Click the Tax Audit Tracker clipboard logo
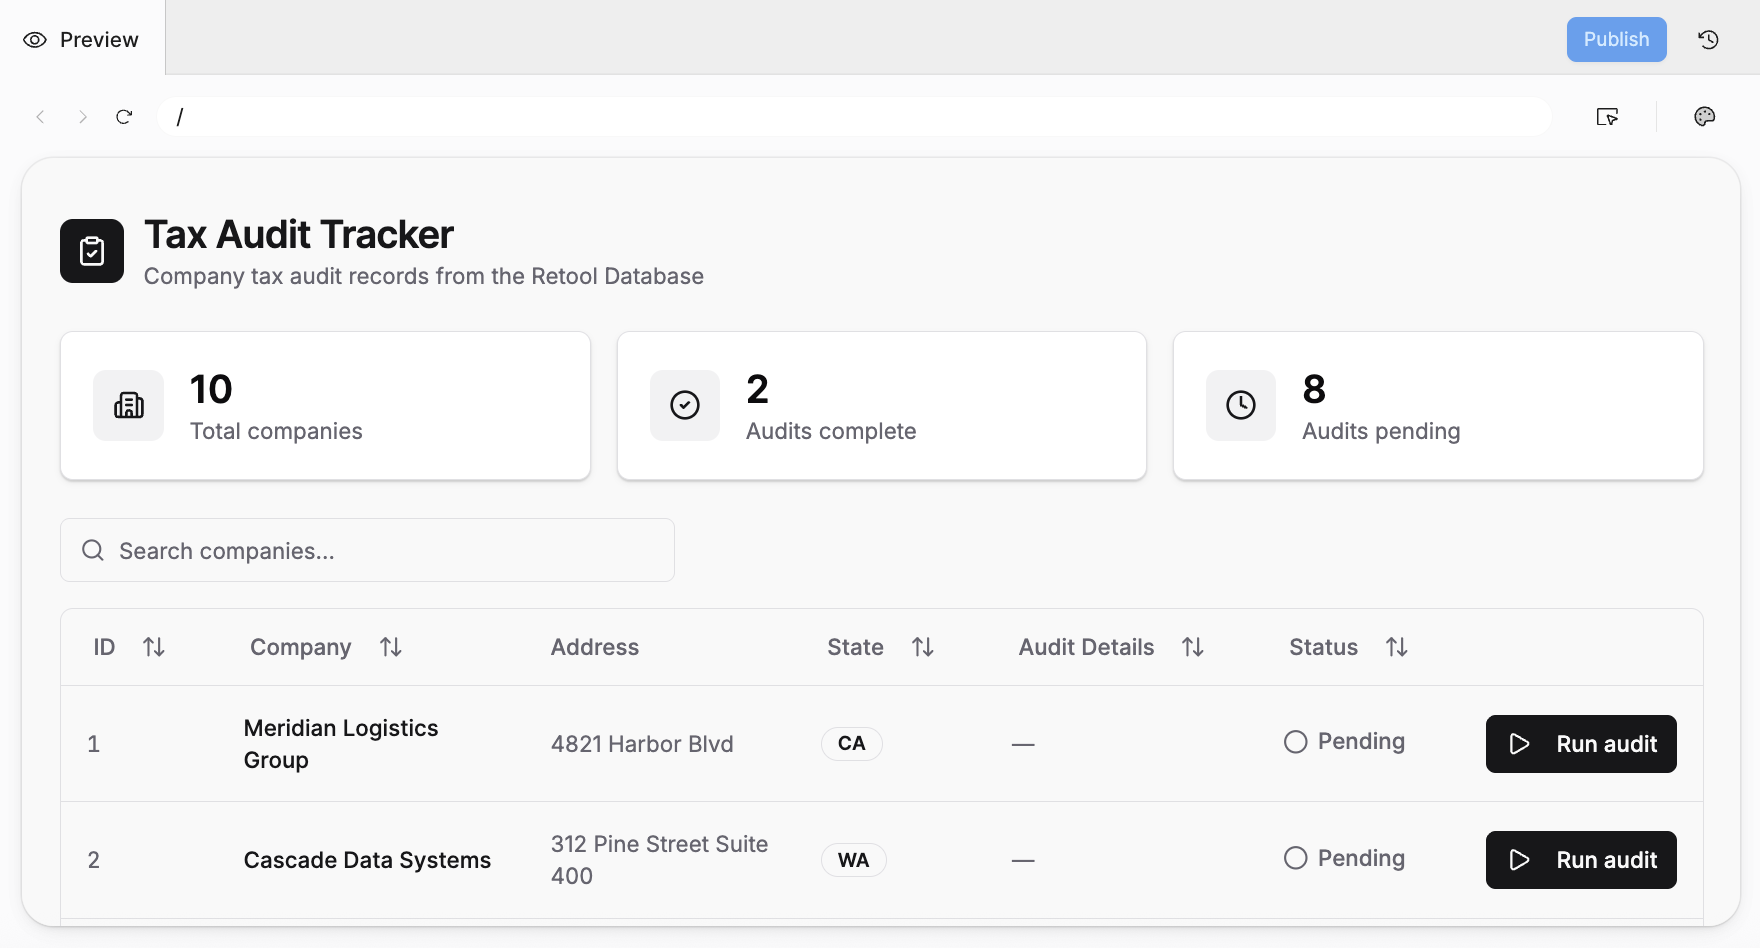 pos(92,251)
